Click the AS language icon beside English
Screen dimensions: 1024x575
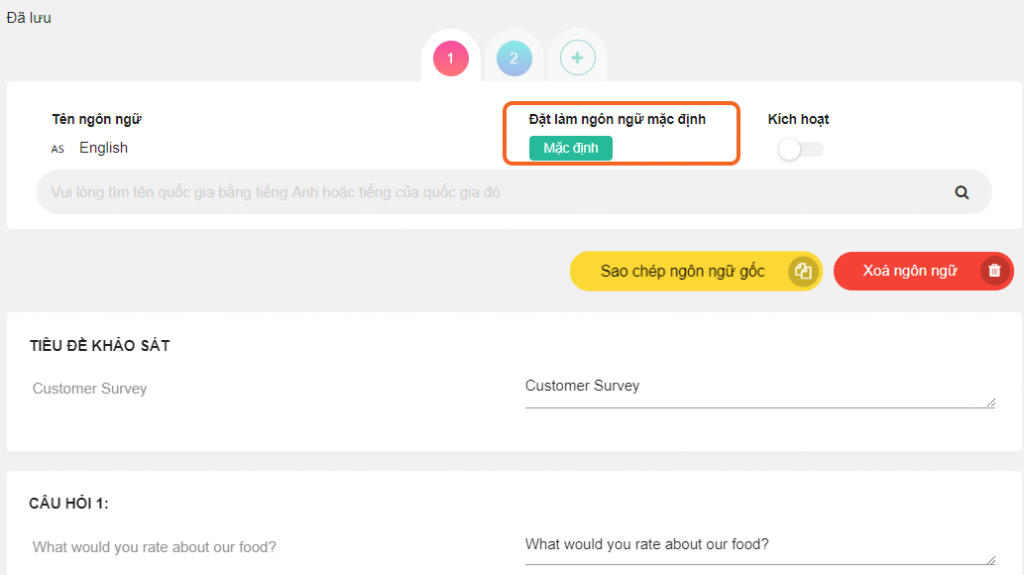coord(57,149)
